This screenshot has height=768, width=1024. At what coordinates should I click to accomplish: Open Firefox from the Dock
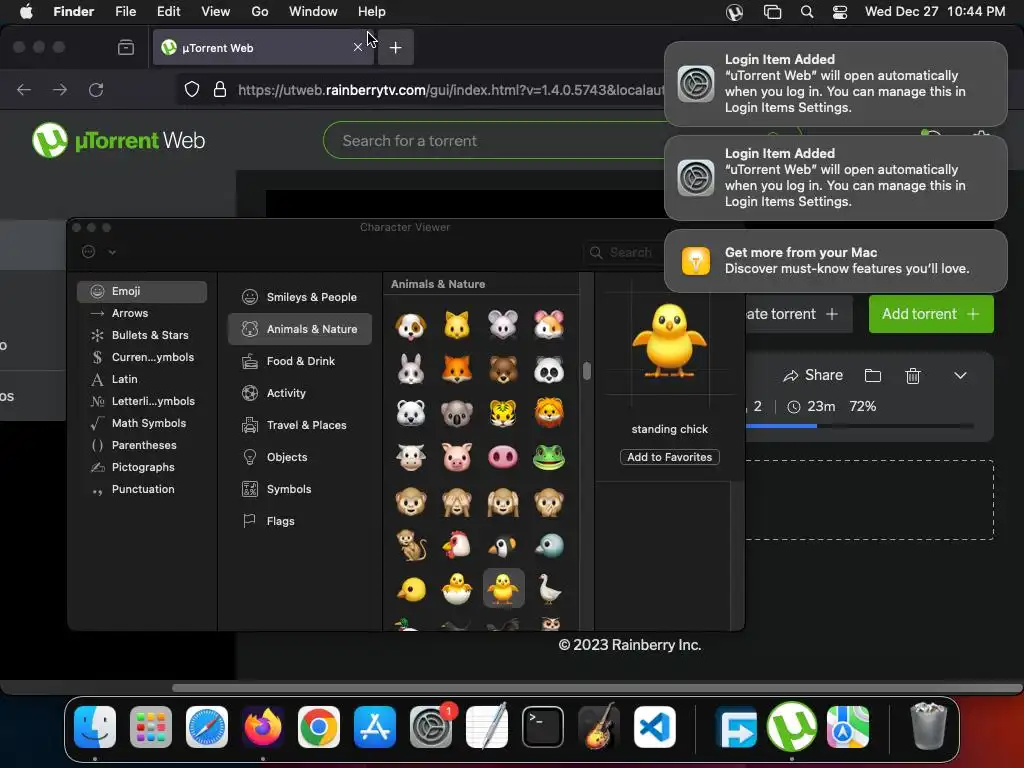[x=263, y=726]
